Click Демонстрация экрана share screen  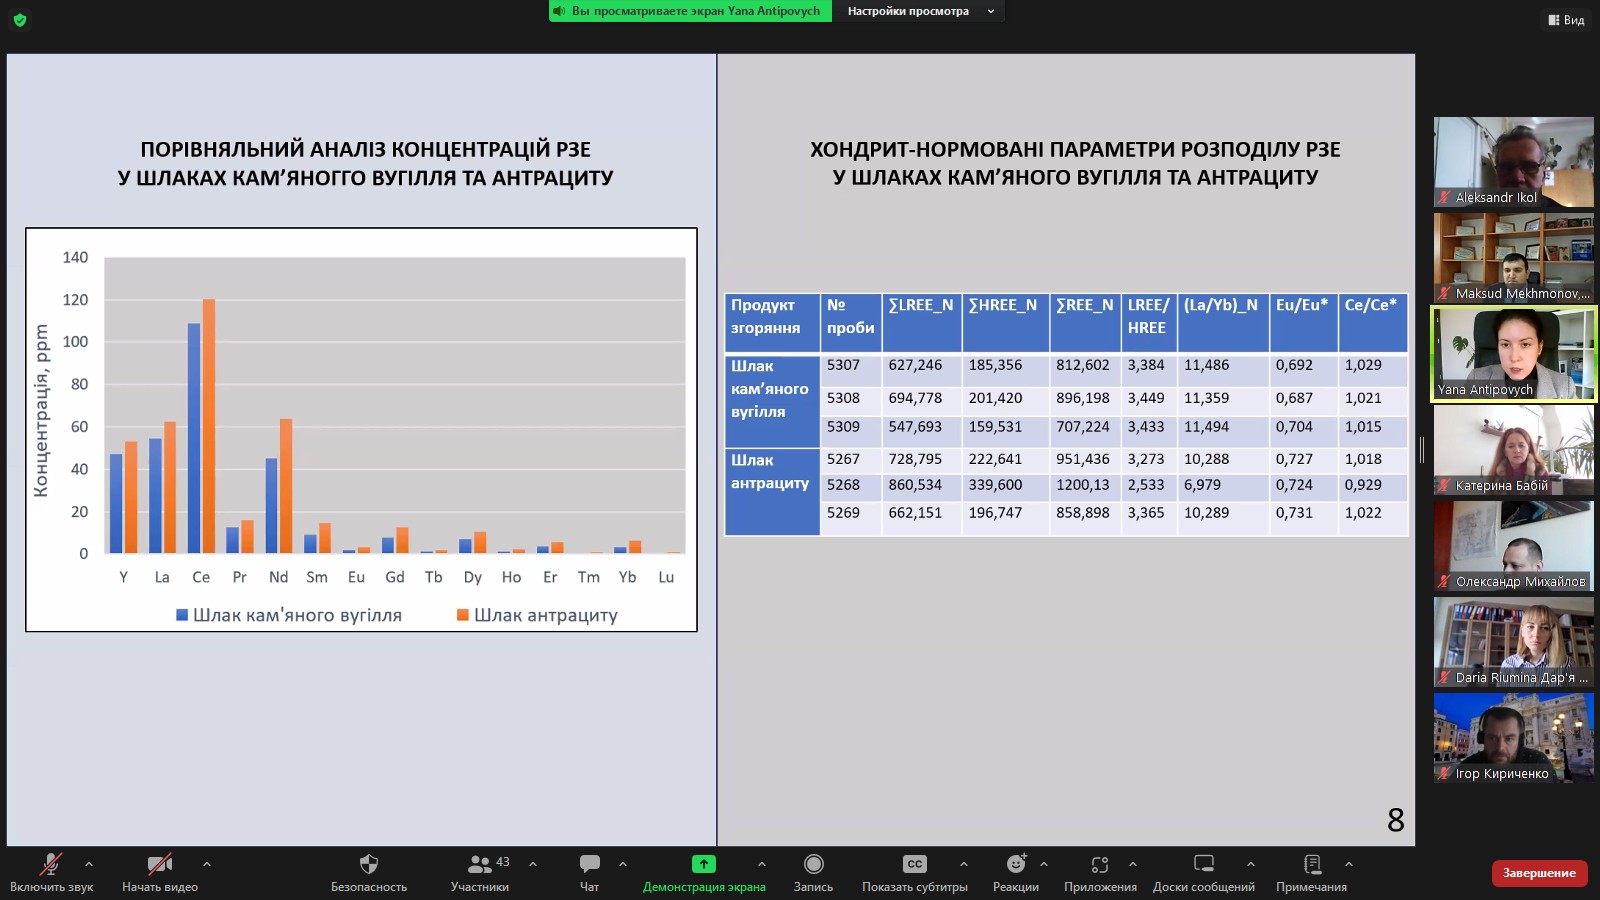(704, 865)
